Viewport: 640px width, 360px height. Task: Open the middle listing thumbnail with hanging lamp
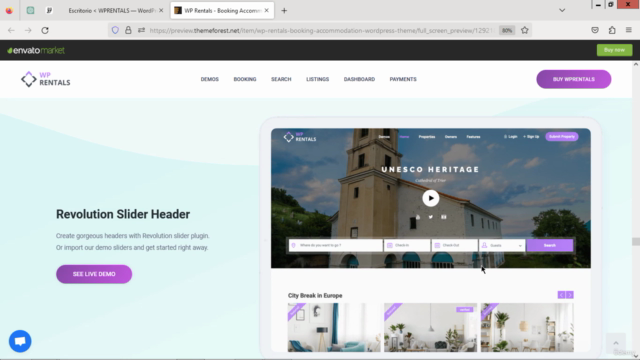point(430,327)
